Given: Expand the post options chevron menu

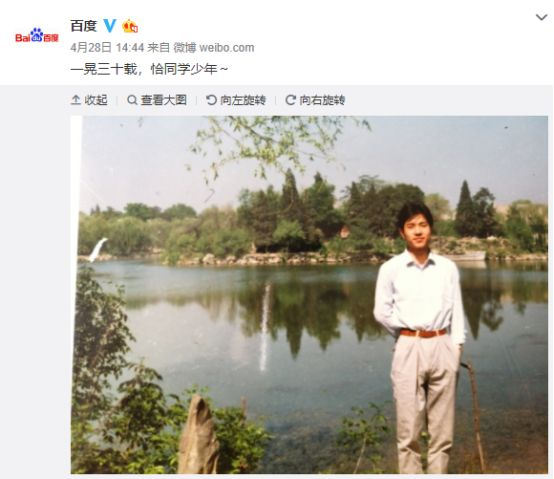Looking at the screenshot, I should click(541, 17).
